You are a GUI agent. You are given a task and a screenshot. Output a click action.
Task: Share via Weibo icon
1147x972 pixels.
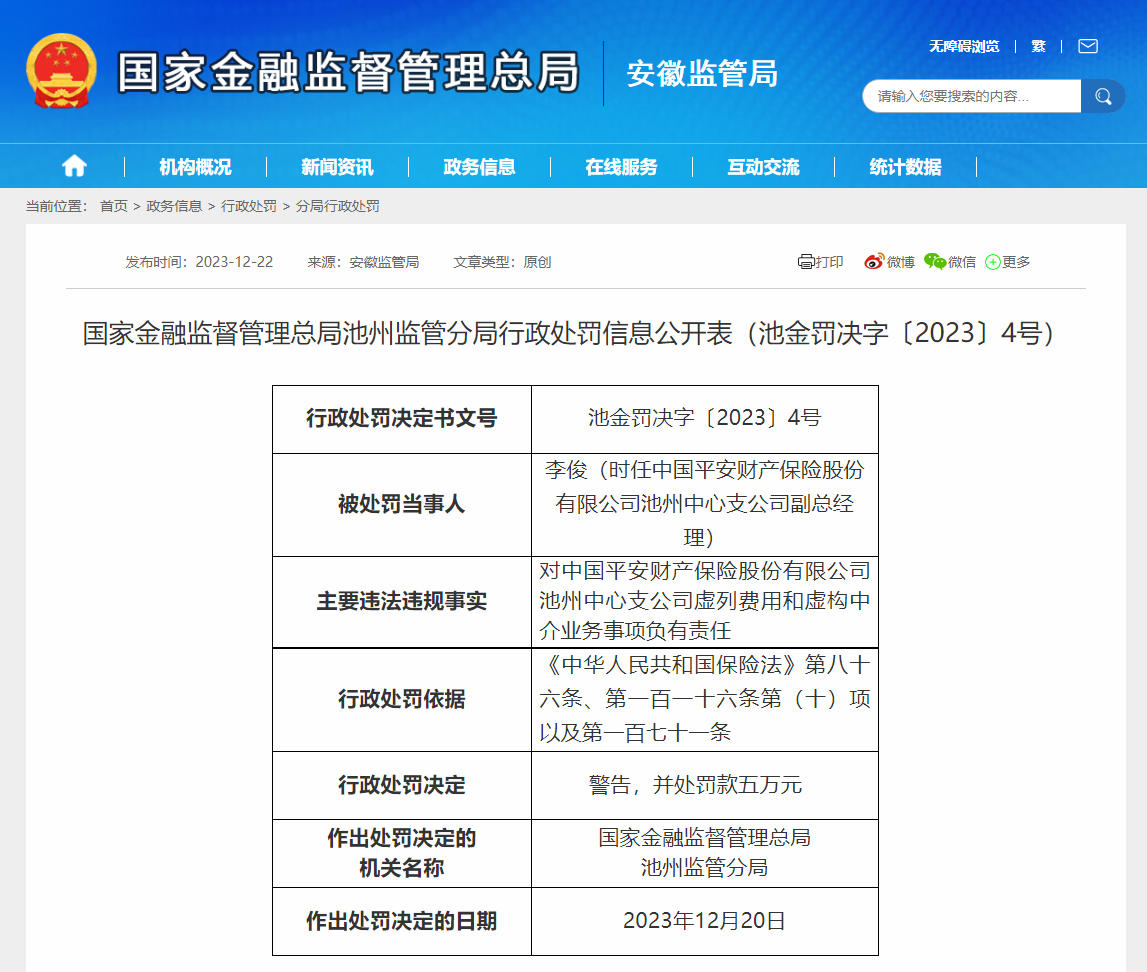(x=874, y=262)
